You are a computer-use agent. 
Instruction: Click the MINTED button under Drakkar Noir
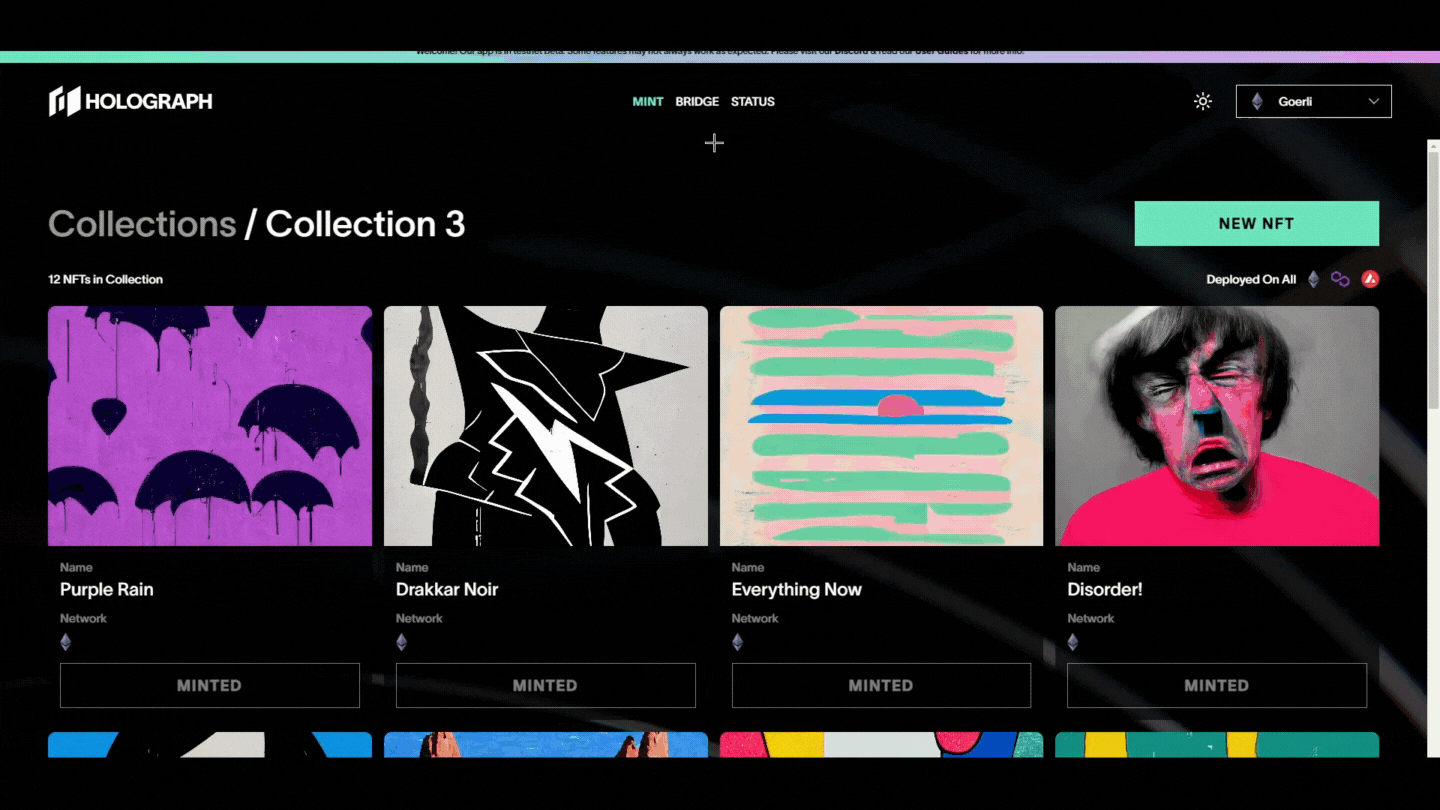click(x=546, y=685)
